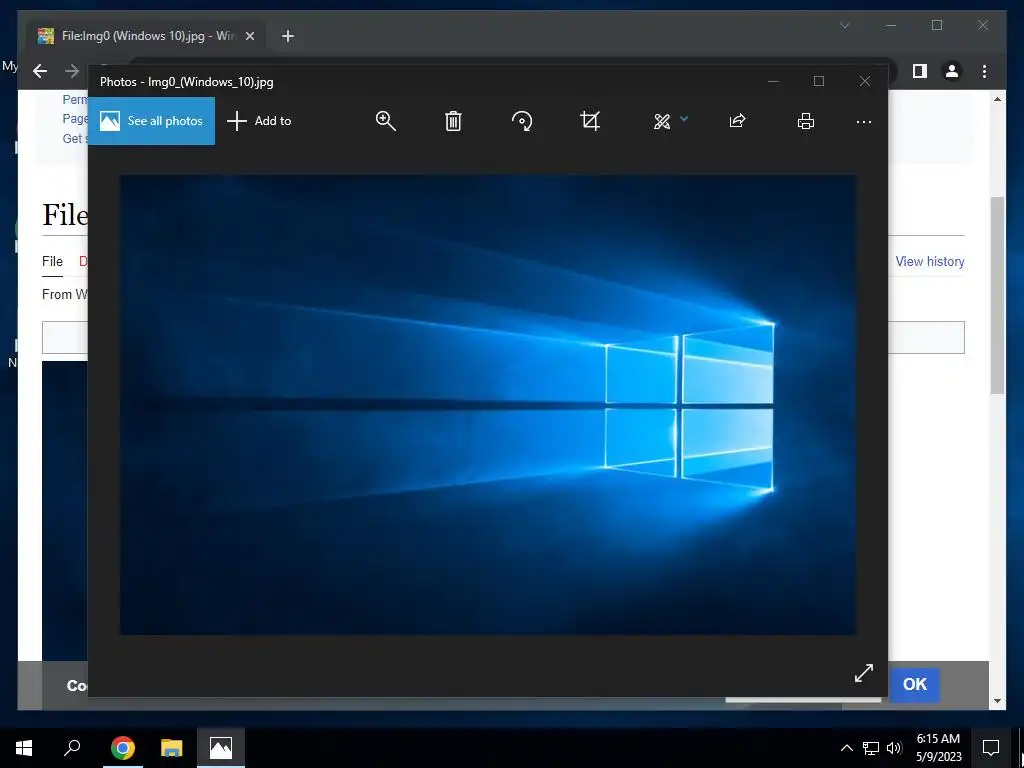Viewport: 1024px width, 768px height.
Task: Close the Photos window
Action: [865, 82]
